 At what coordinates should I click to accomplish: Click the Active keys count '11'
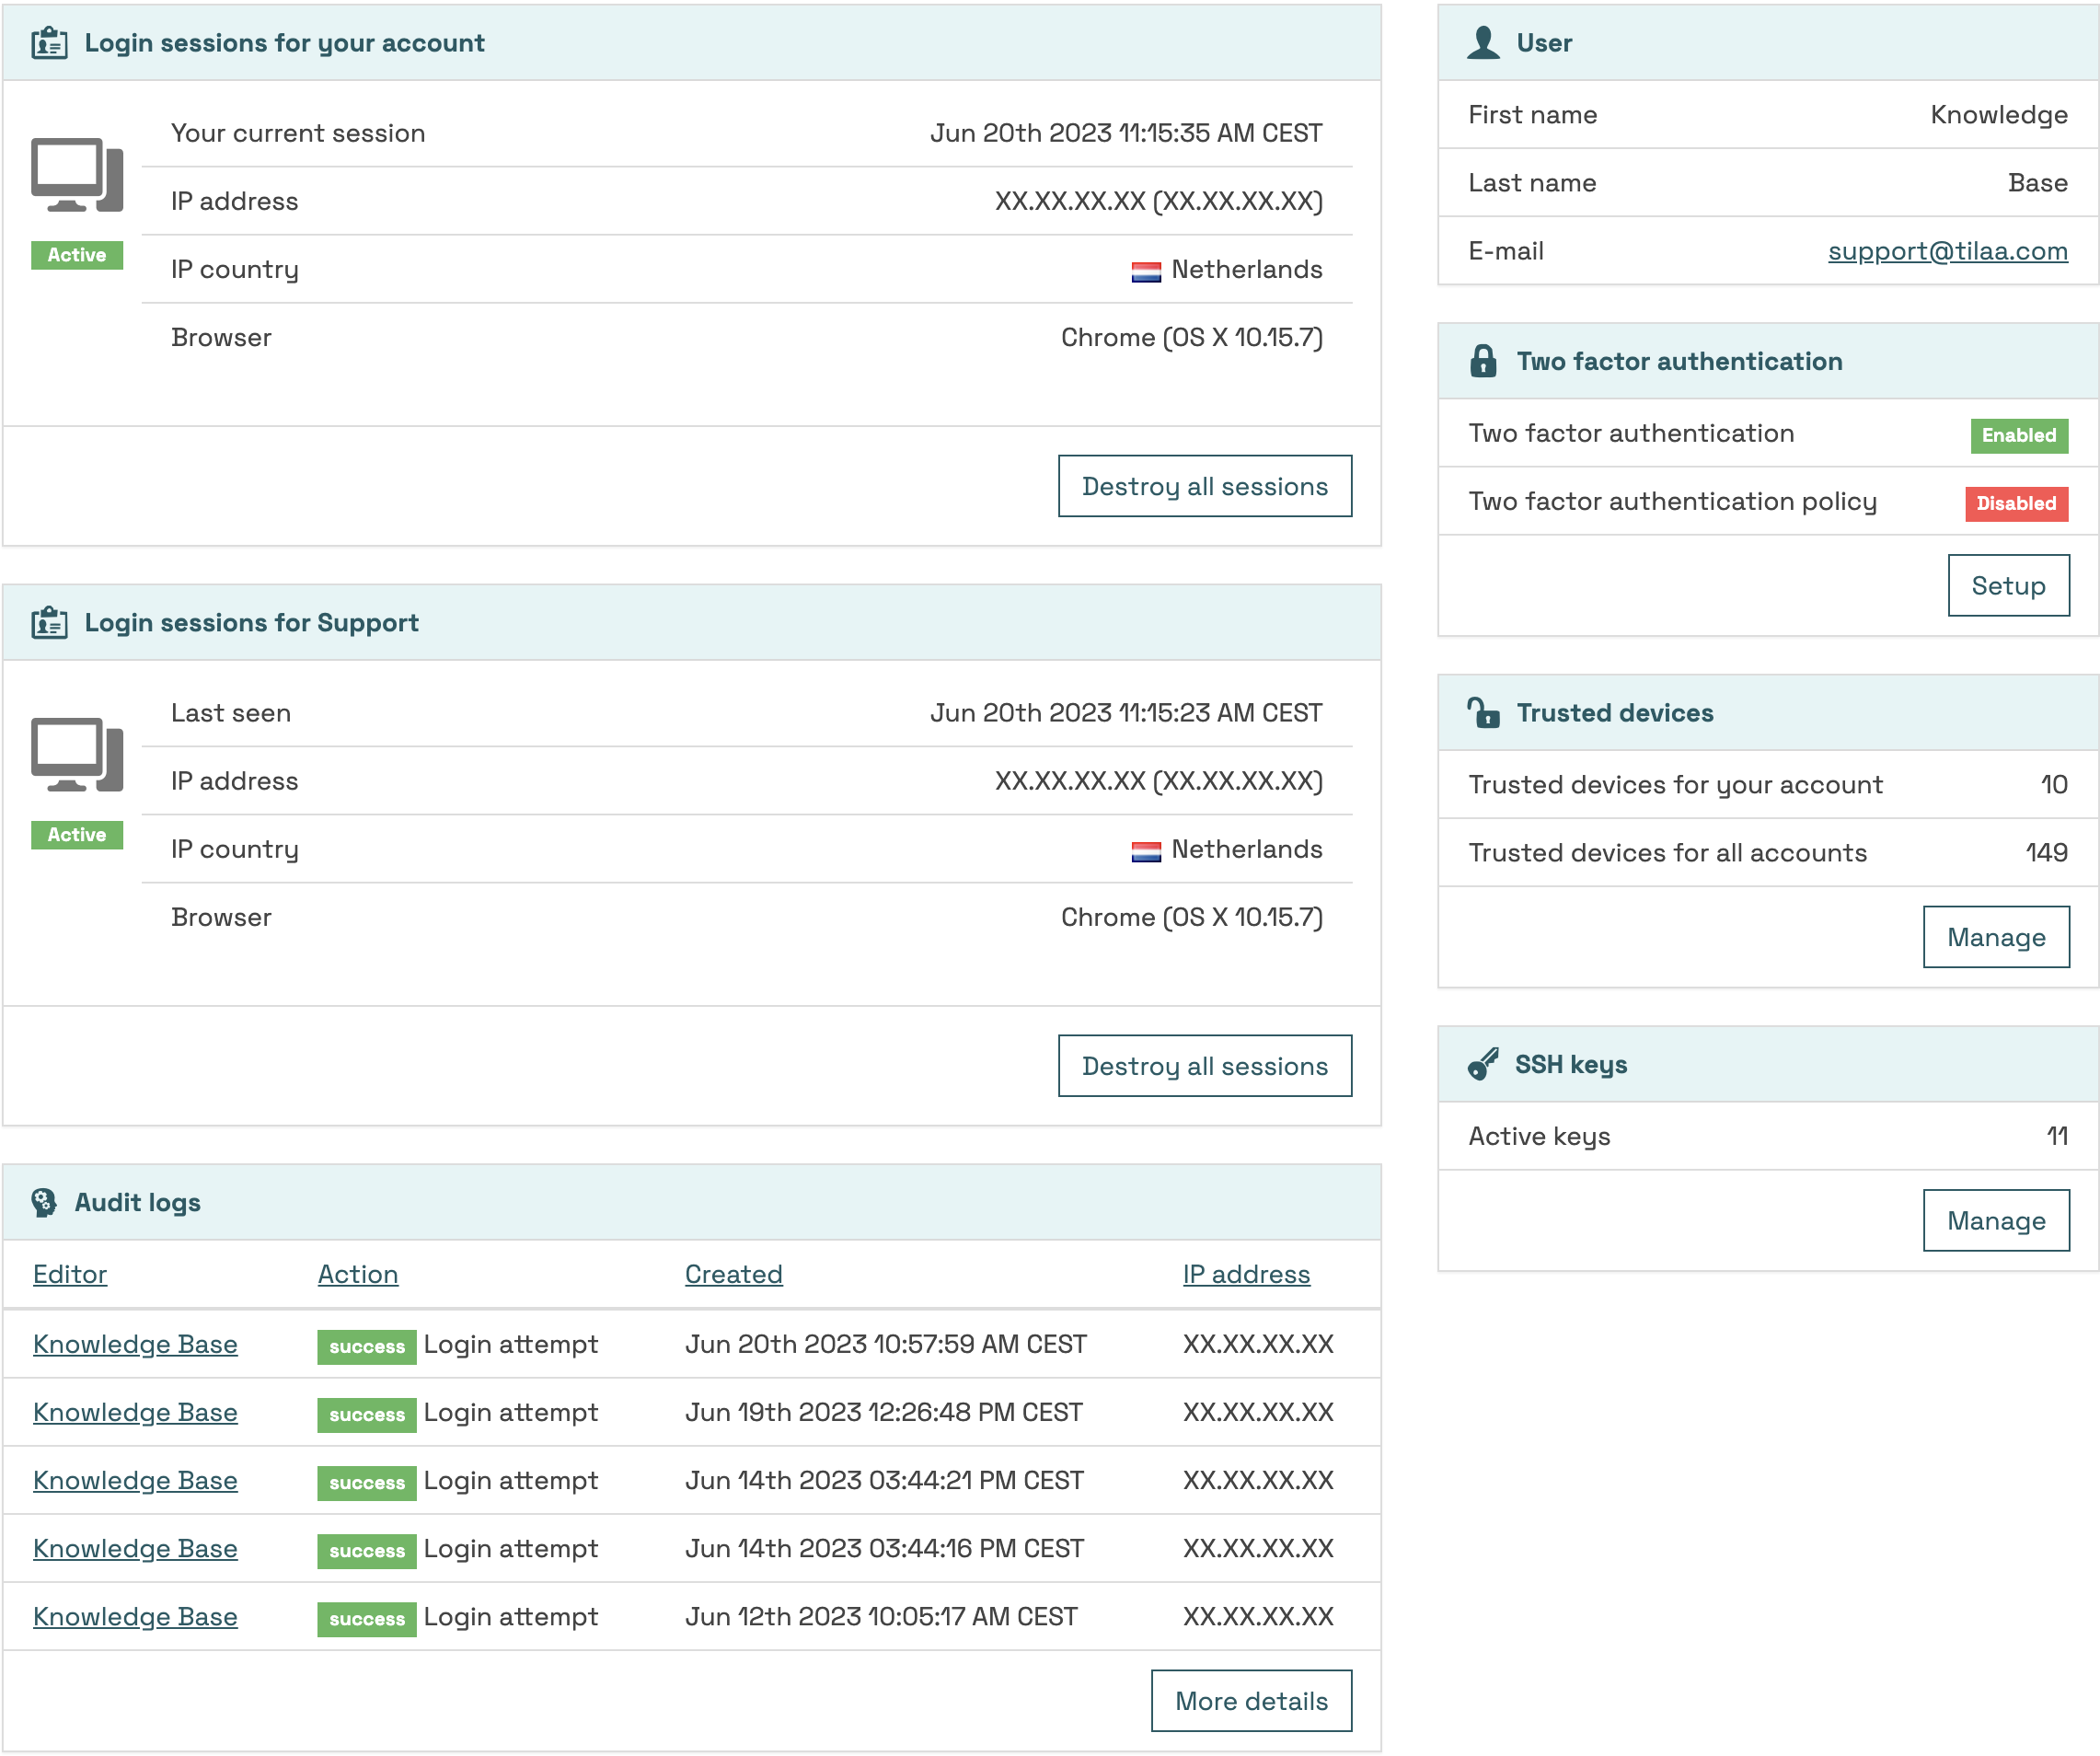2057,1136
